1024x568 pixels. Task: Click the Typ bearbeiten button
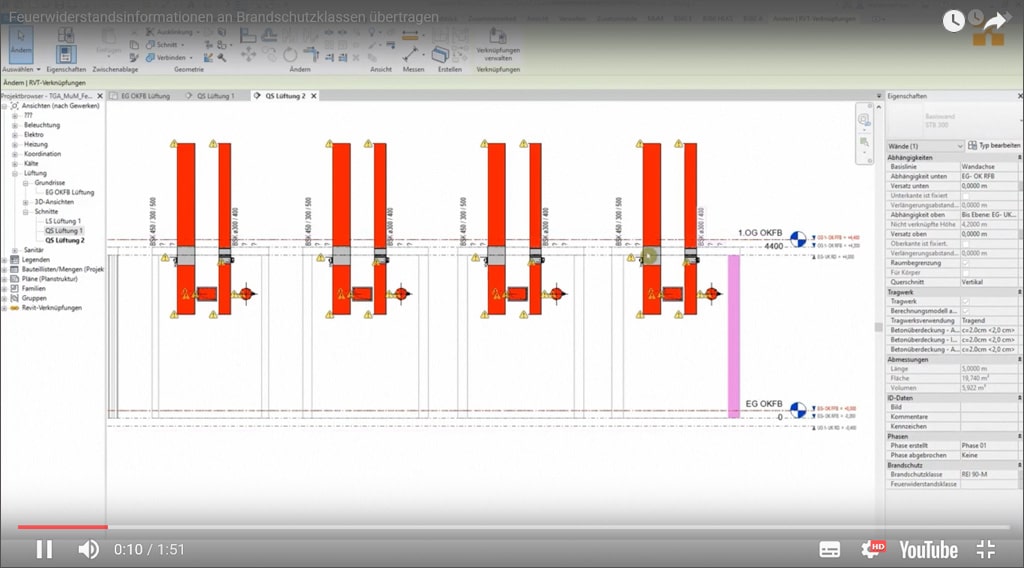994,146
